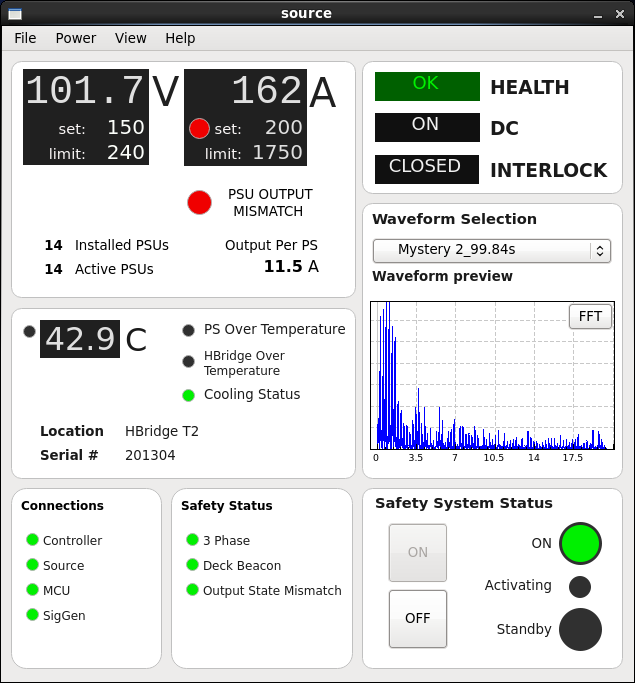Click the safety system ON button
This screenshot has width=635, height=683.
(418, 552)
